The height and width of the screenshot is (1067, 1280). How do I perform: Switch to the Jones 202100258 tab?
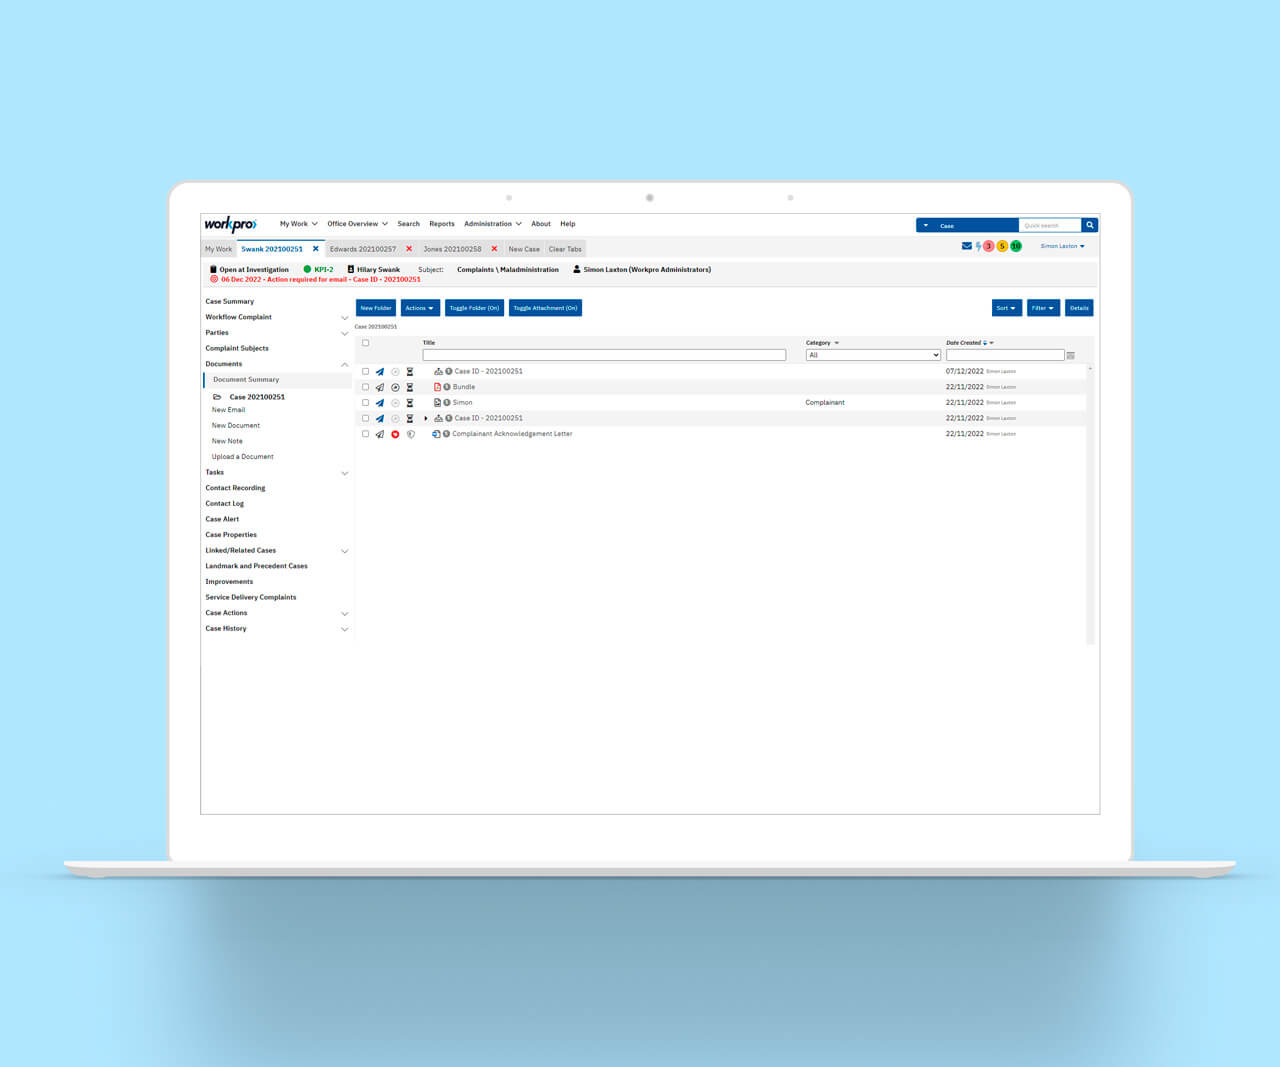click(453, 249)
